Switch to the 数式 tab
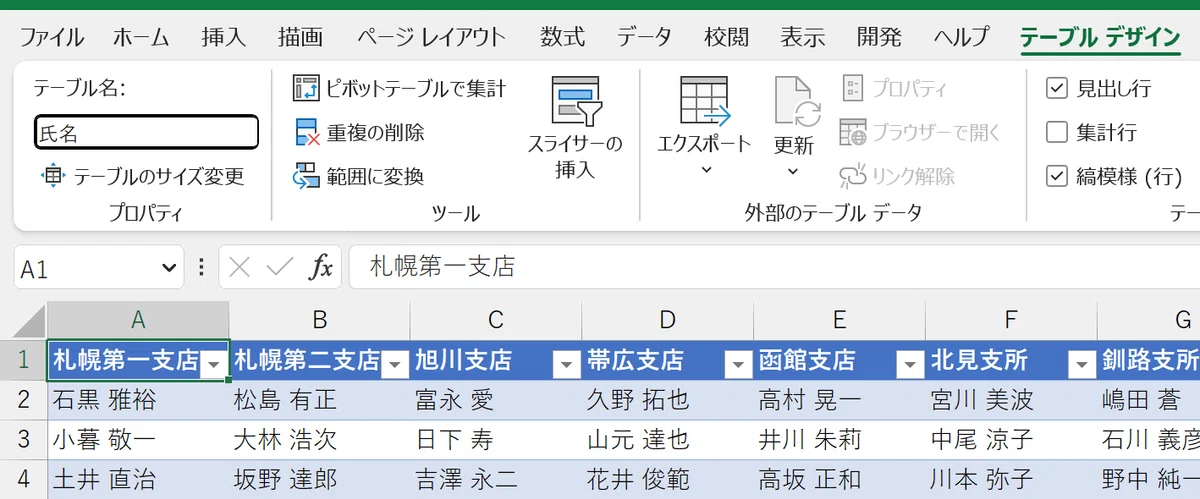 pyautogui.click(x=563, y=38)
